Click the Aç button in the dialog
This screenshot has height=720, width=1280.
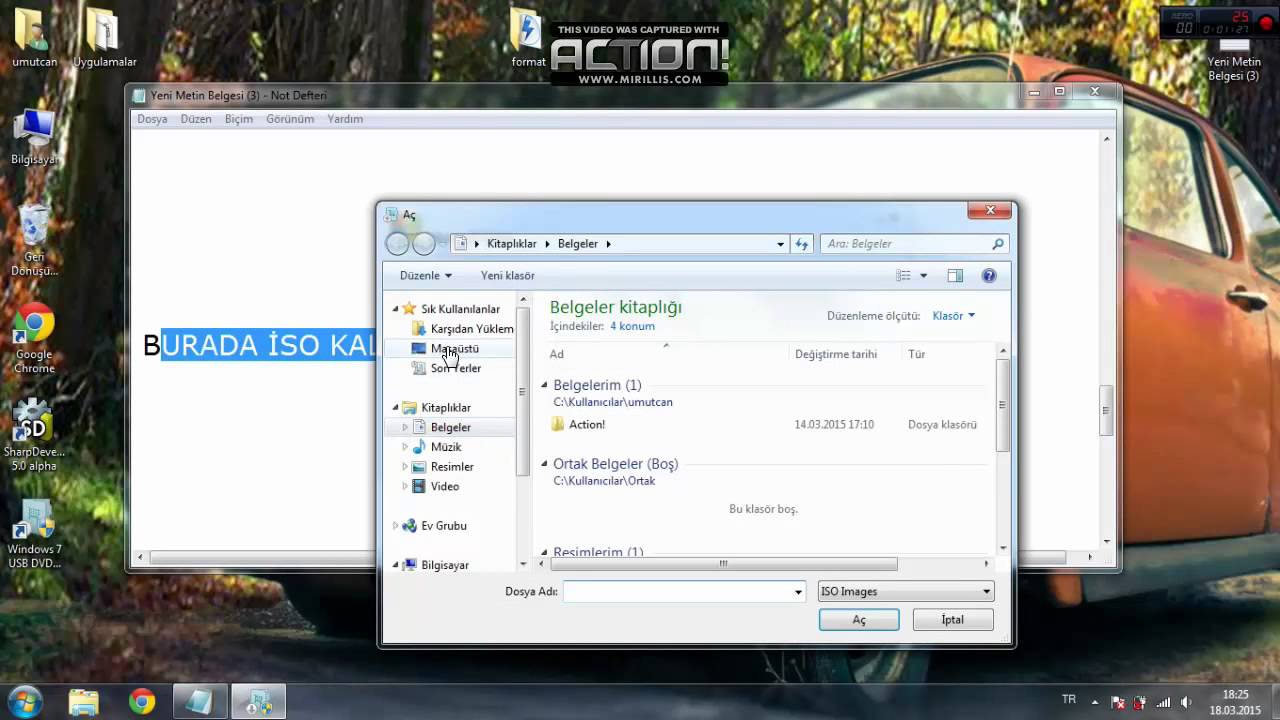[x=859, y=620]
